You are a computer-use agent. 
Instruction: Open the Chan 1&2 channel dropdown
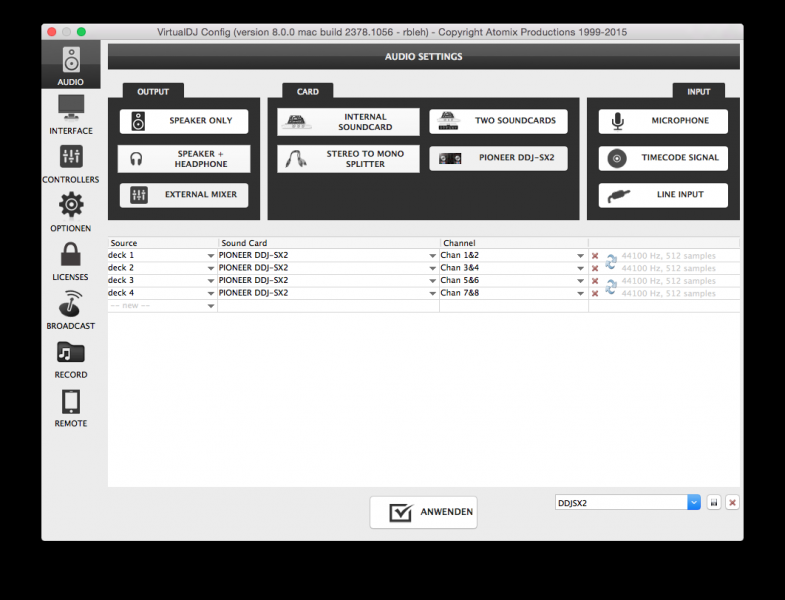[x=580, y=255]
